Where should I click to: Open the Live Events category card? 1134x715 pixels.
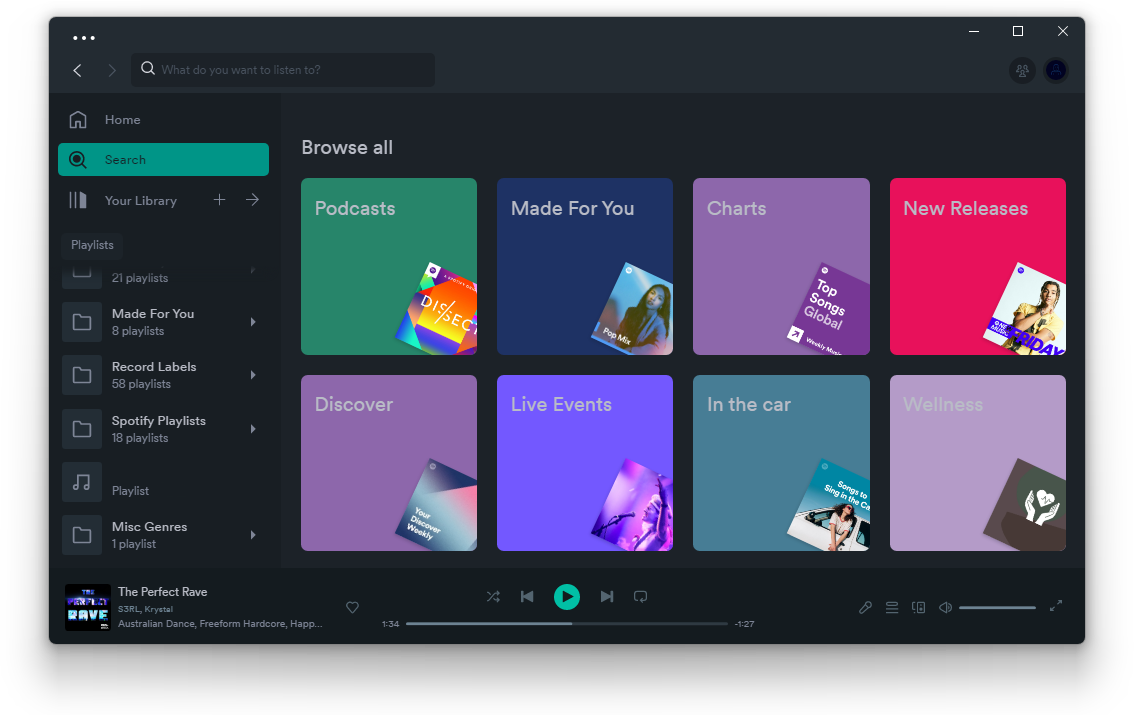[x=585, y=463]
